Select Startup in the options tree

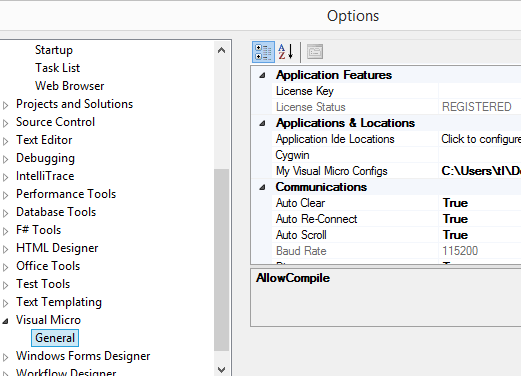pos(54,50)
